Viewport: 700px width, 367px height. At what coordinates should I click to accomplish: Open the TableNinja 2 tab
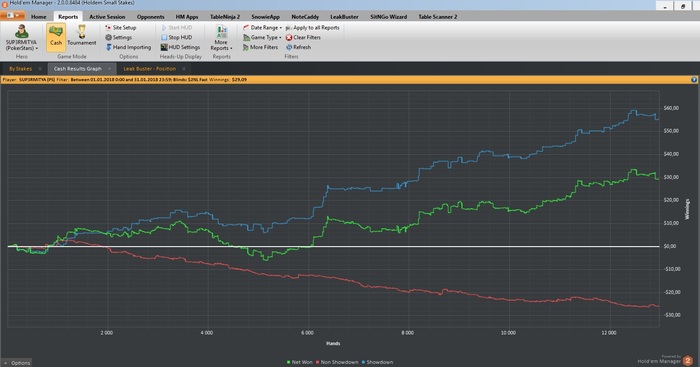pyautogui.click(x=225, y=17)
